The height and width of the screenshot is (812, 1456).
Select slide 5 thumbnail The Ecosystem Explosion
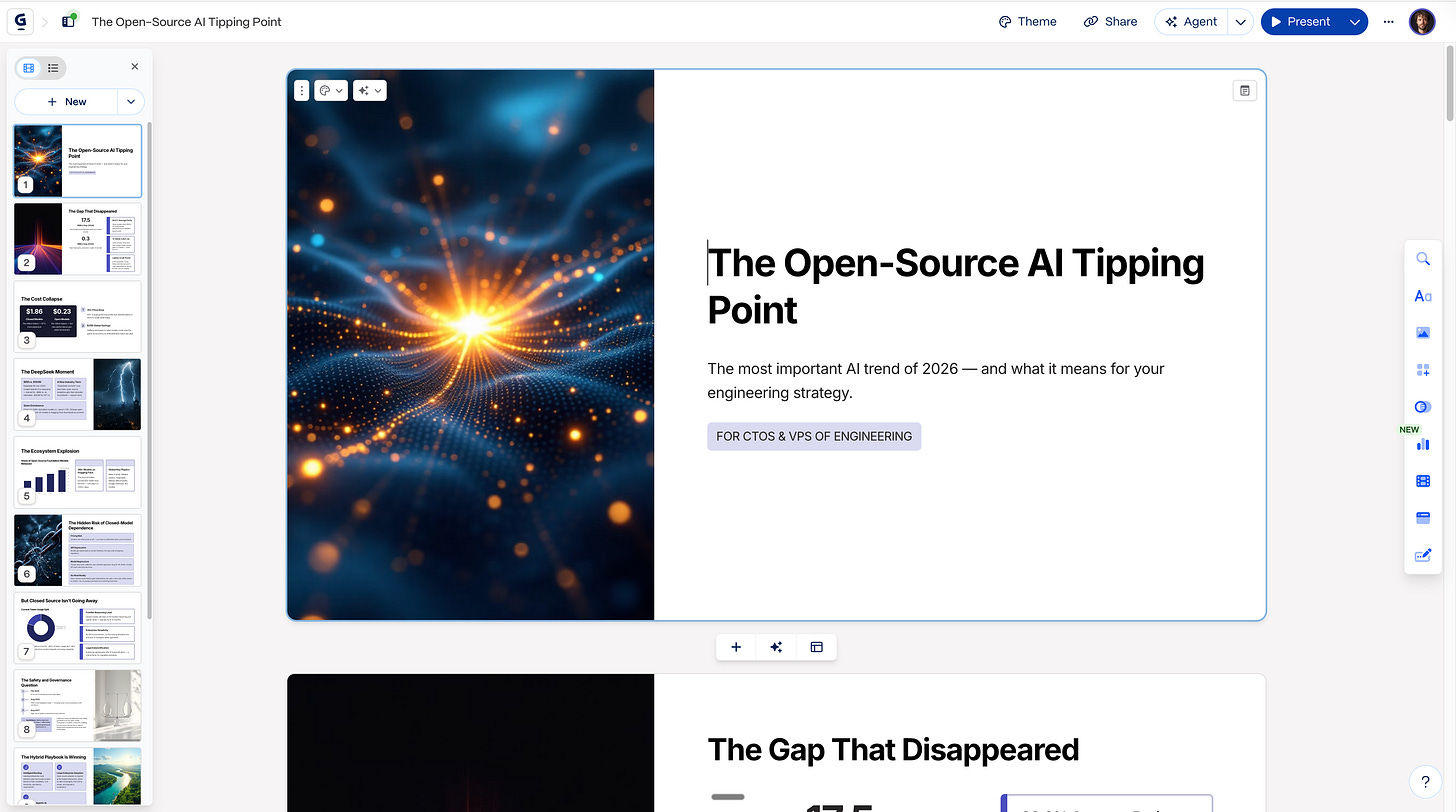pyautogui.click(x=77, y=472)
